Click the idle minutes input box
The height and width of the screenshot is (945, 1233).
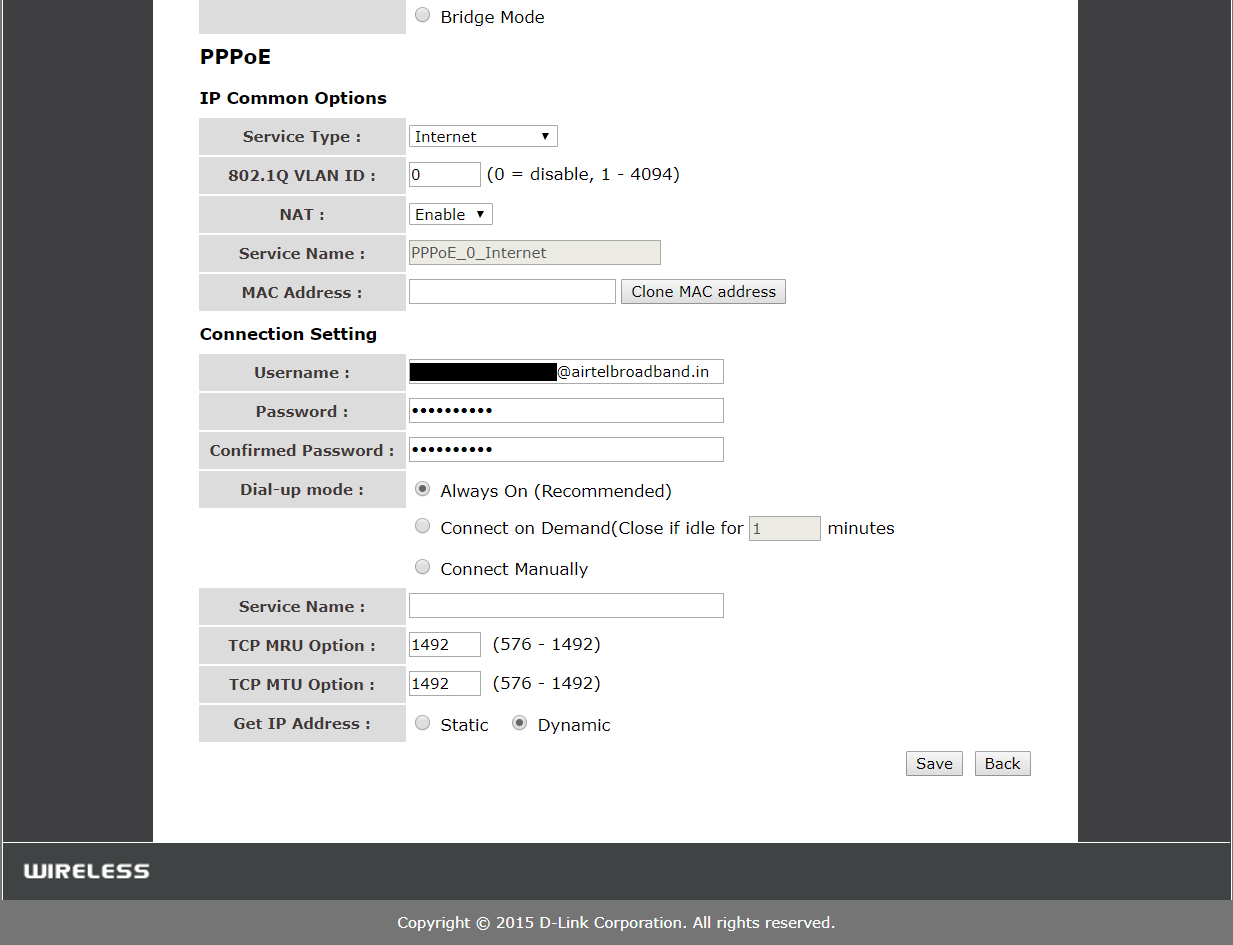[784, 528]
